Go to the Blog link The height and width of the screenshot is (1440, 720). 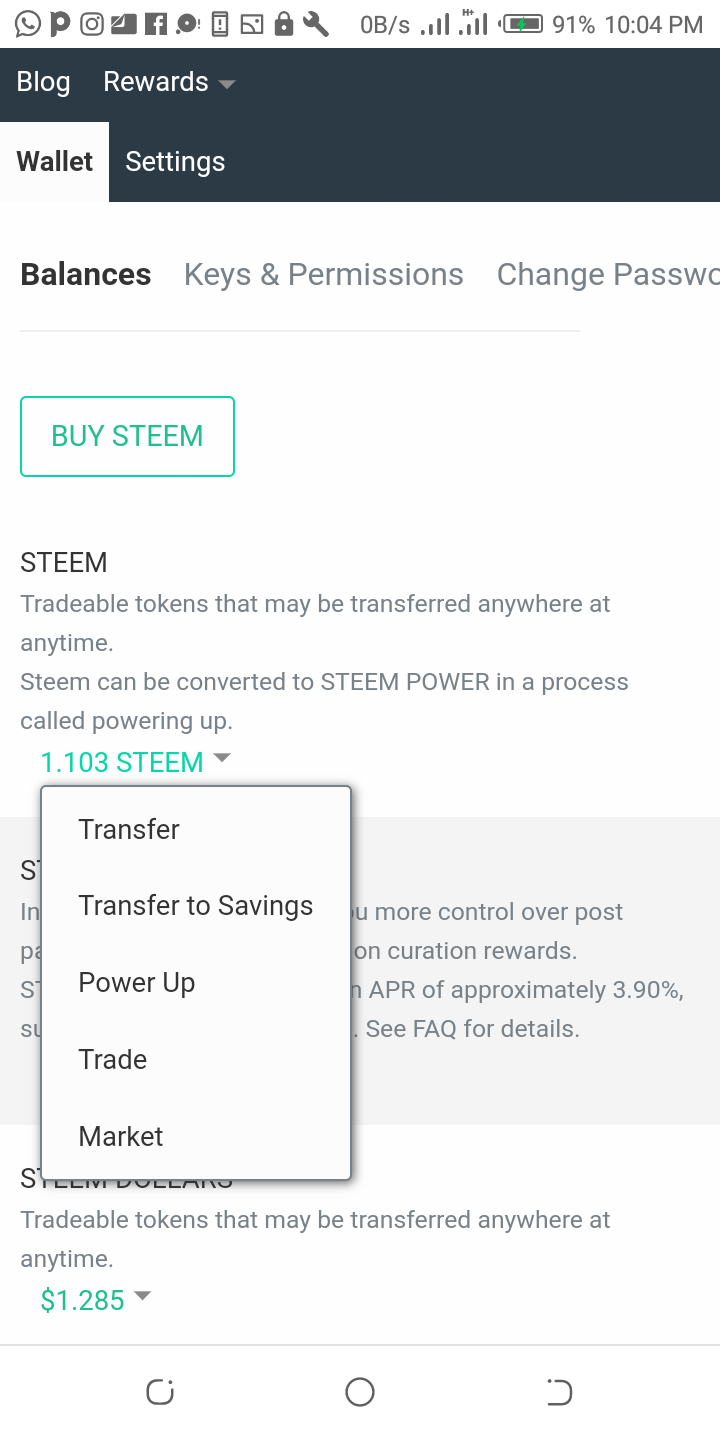[44, 82]
